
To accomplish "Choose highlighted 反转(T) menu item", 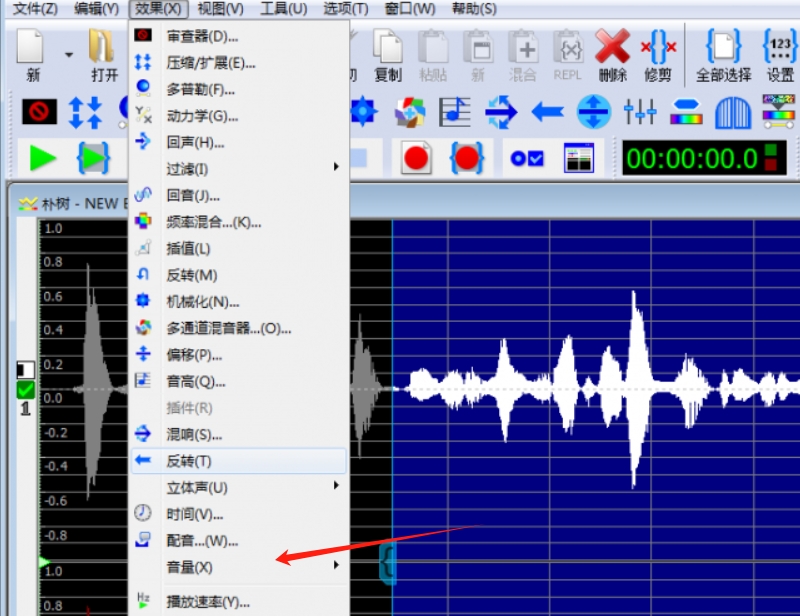I will click(239, 461).
